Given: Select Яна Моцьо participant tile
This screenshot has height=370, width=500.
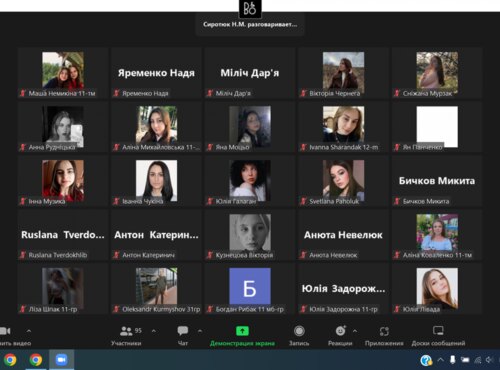Looking at the screenshot, I should 250,127.
